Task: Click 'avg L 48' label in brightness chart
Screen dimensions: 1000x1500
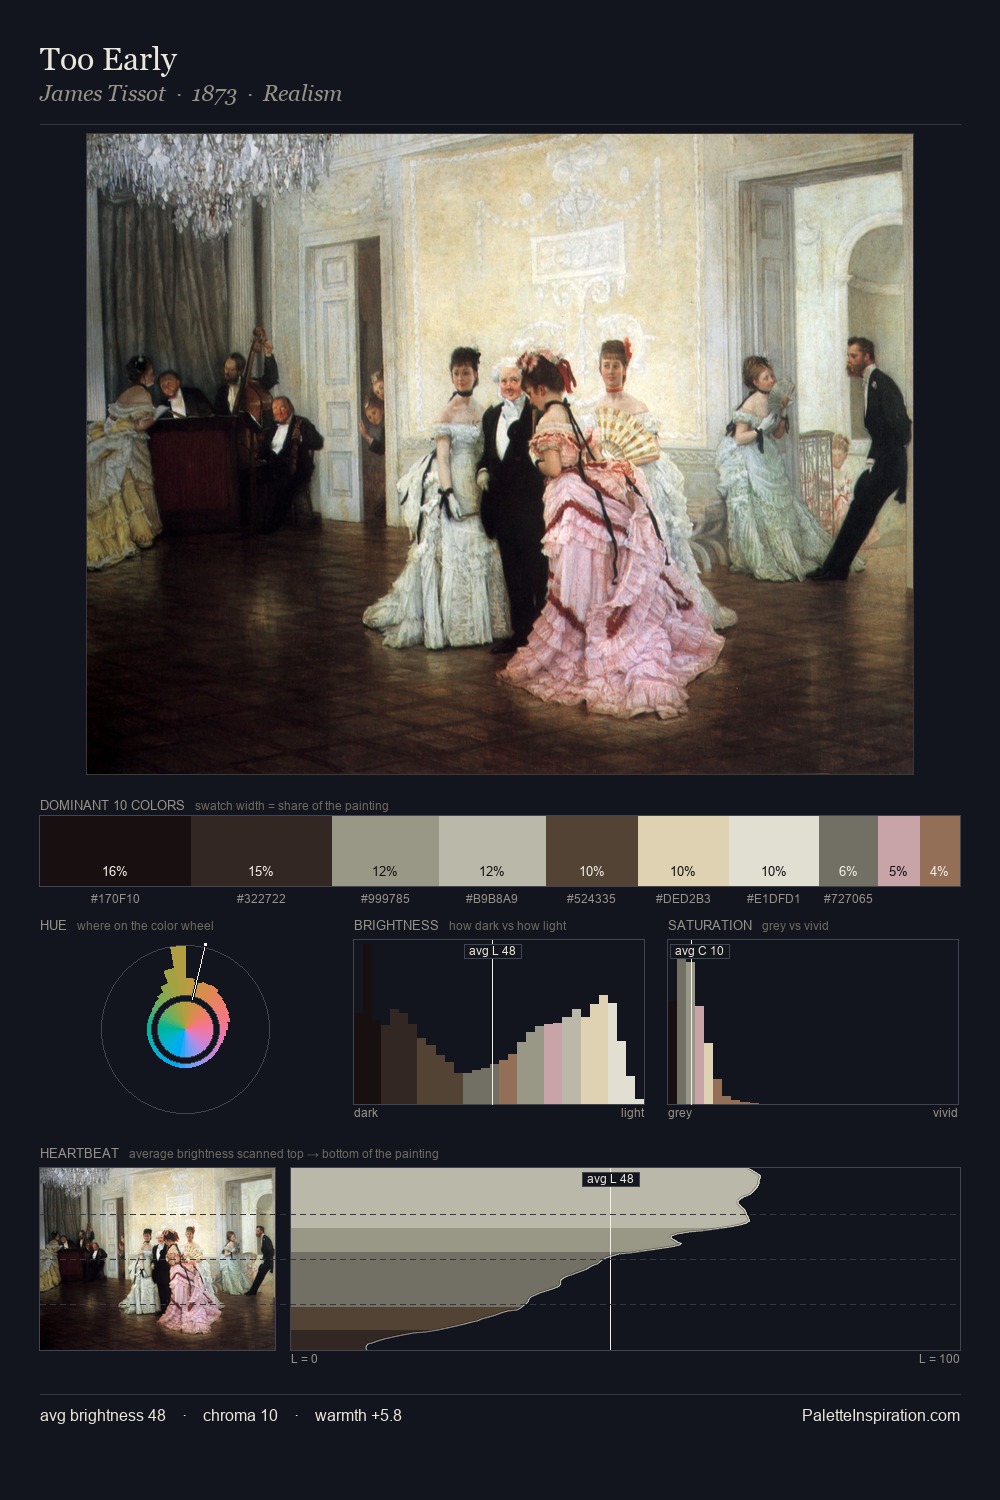Action: click(493, 950)
